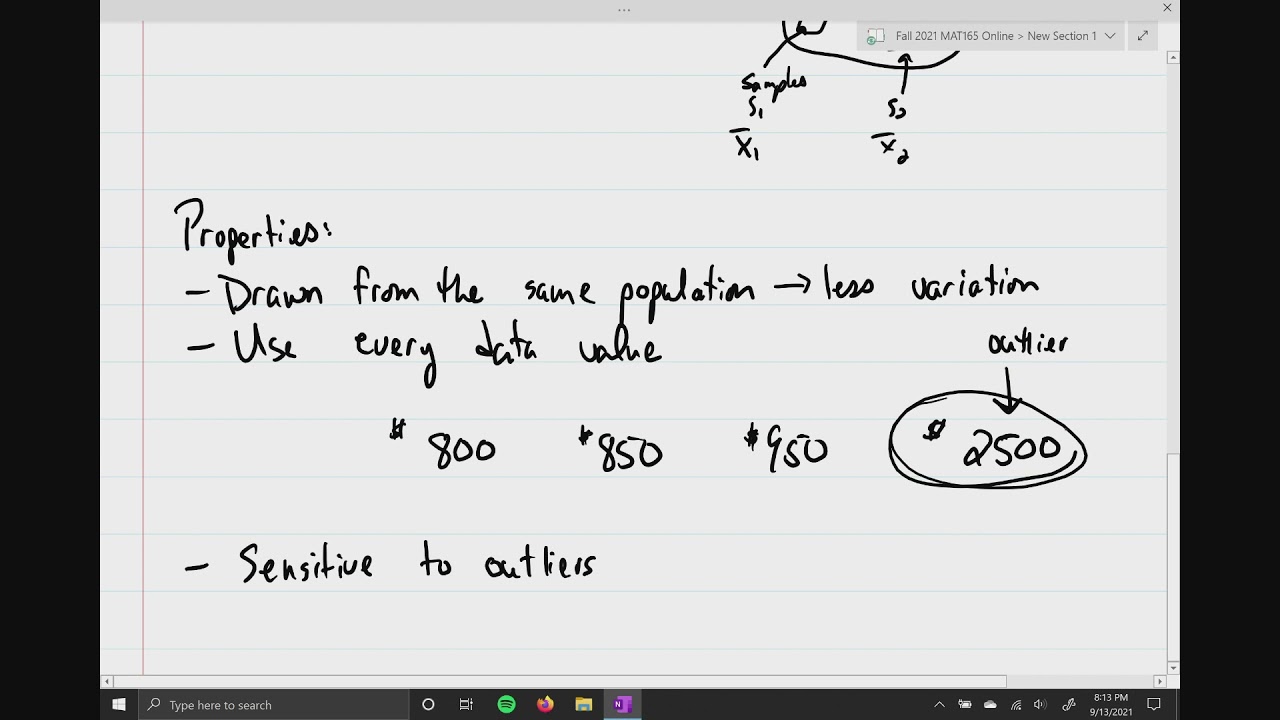This screenshot has width=1280, height=720.
Task: Open File Explorer from the taskbar
Action: 584,705
